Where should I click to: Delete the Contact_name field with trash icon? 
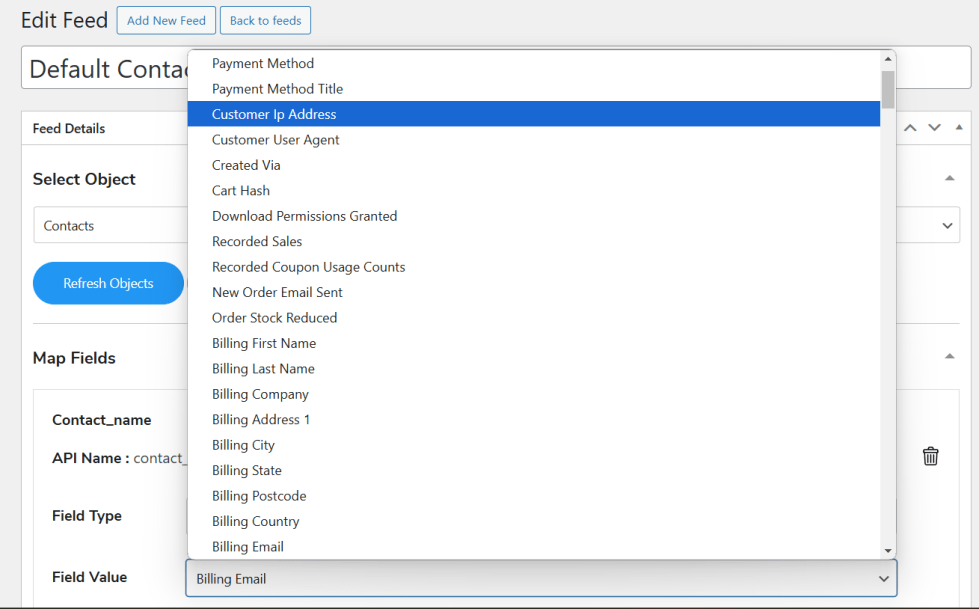tap(930, 456)
